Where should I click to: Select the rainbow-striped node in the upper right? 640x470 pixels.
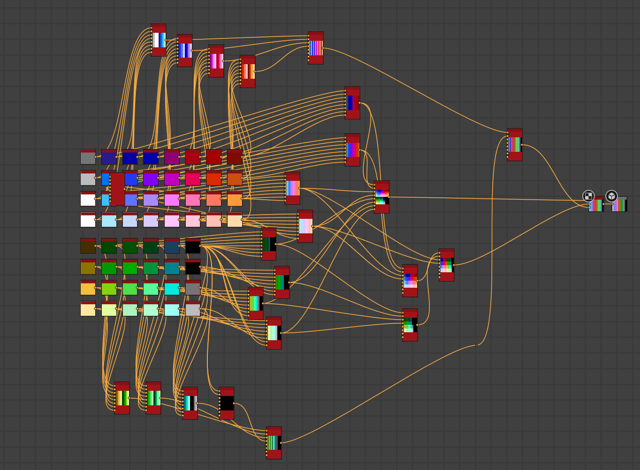coord(514,145)
